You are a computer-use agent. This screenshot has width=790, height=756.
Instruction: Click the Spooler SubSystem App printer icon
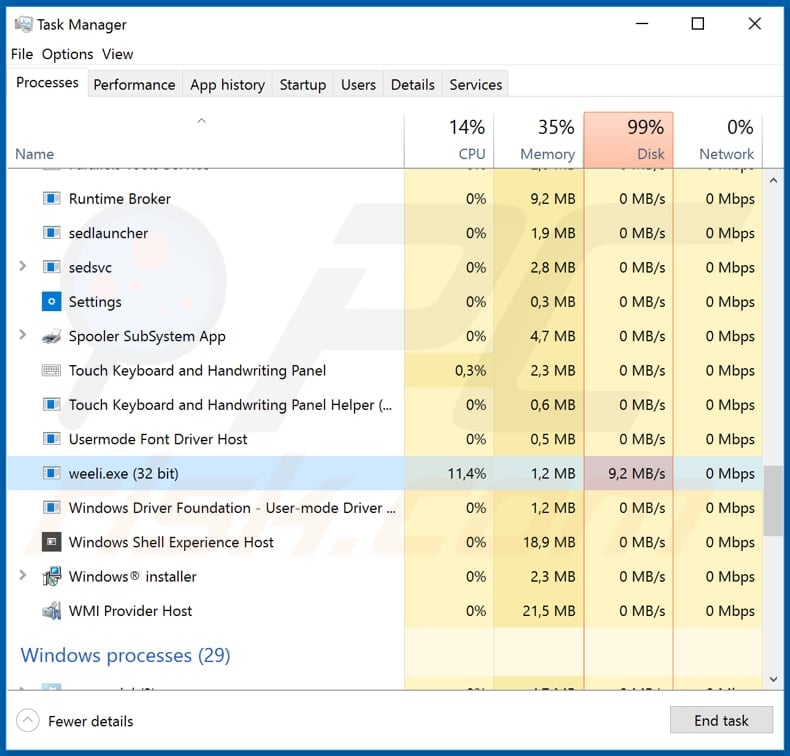point(51,336)
